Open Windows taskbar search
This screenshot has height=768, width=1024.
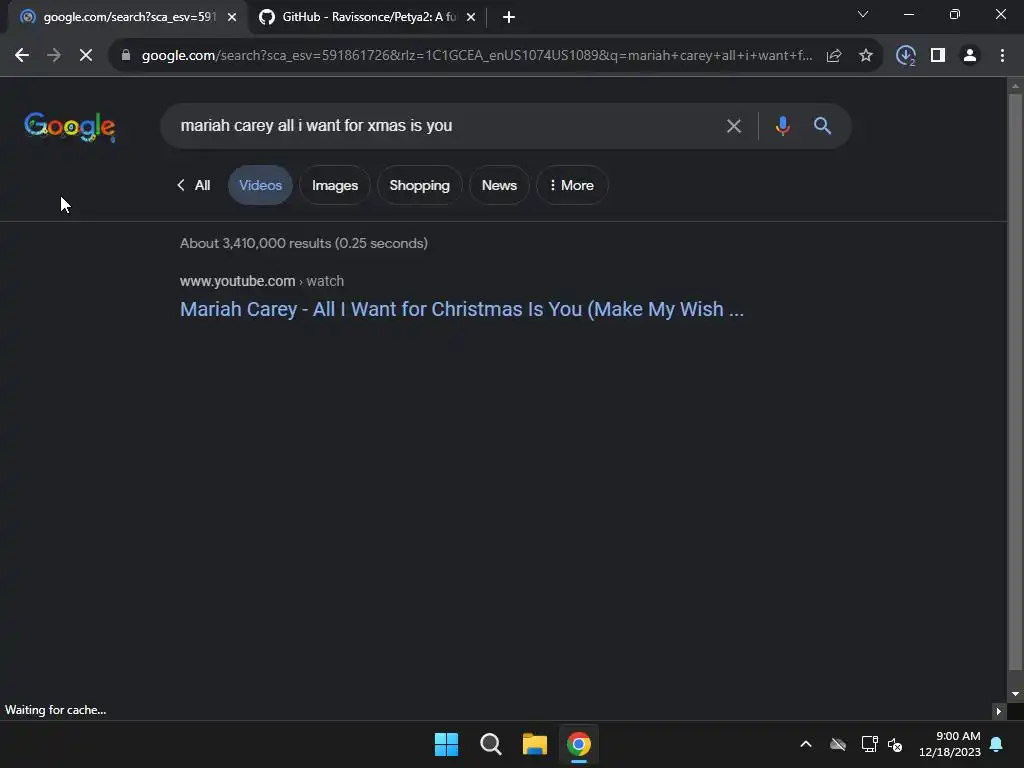coord(490,744)
